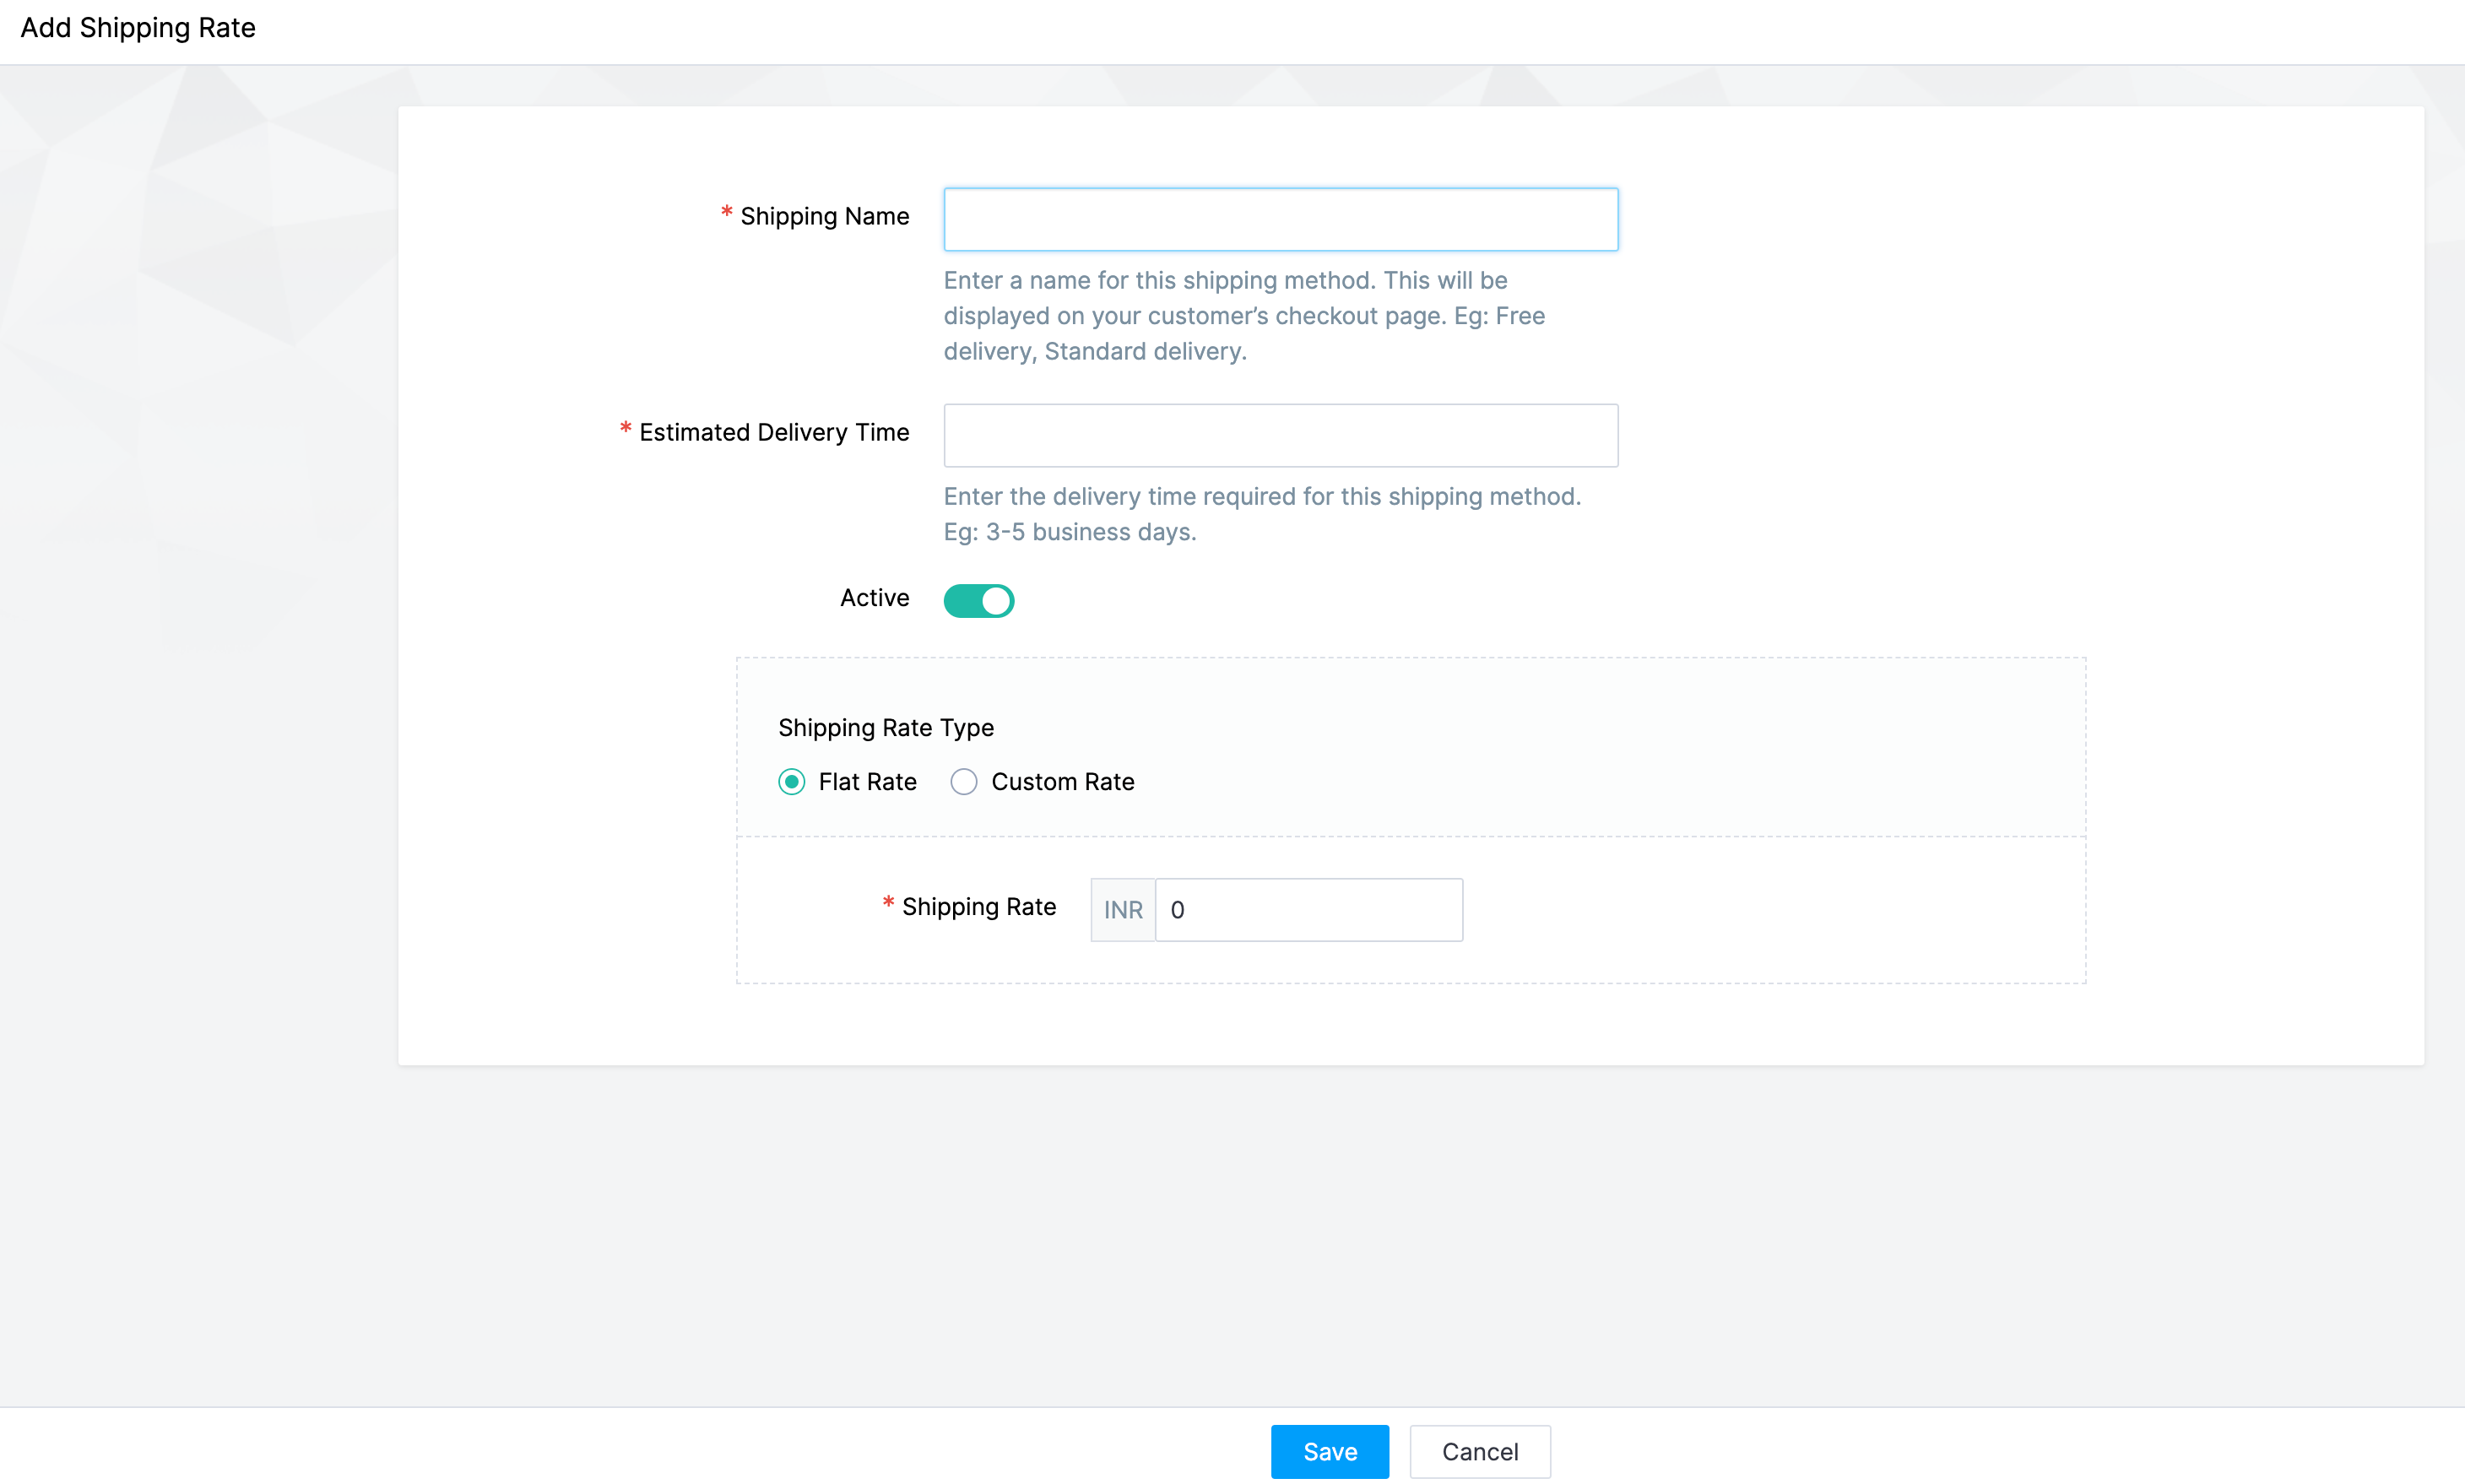Click the Add Shipping Rate page title
Image resolution: width=2465 pixels, height=1484 pixels.
click(138, 28)
